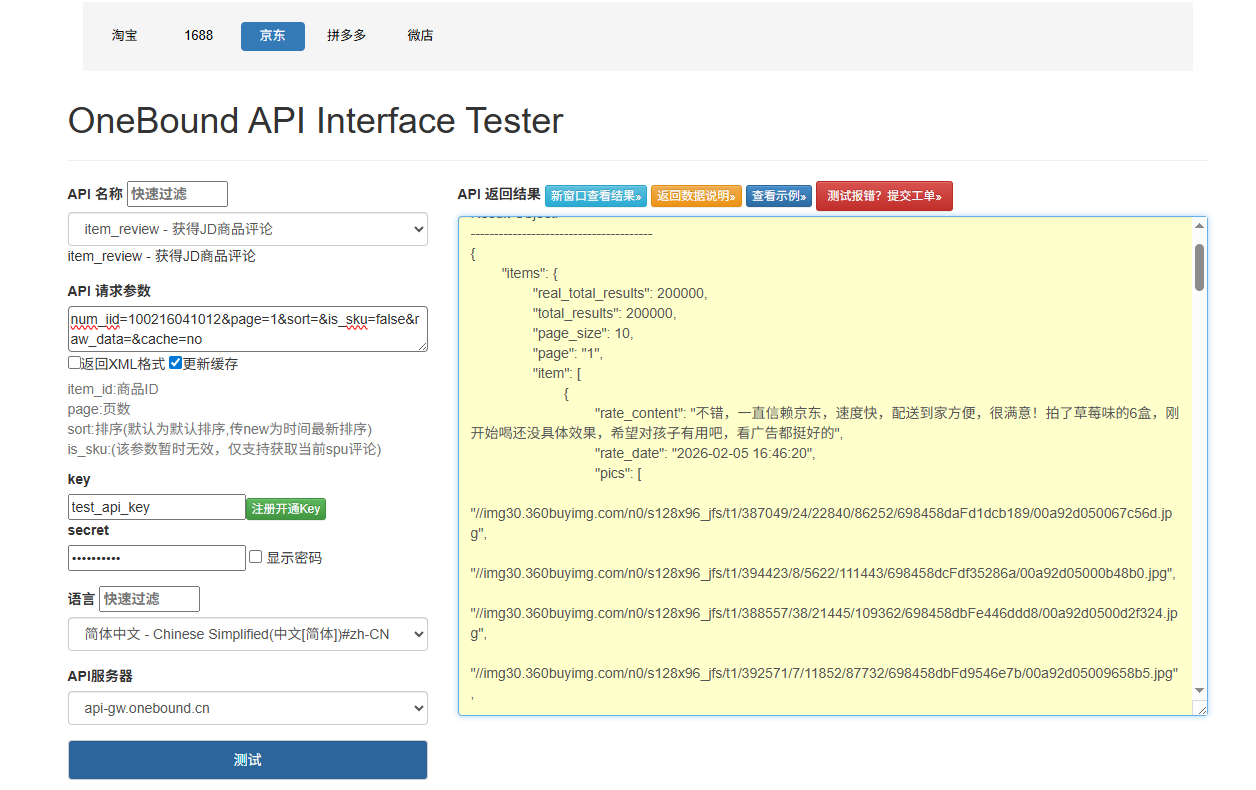This screenshot has height=790, width=1256.
Task: Expand the api-gw.onebound.cn server dropdown
Action: click(247, 708)
